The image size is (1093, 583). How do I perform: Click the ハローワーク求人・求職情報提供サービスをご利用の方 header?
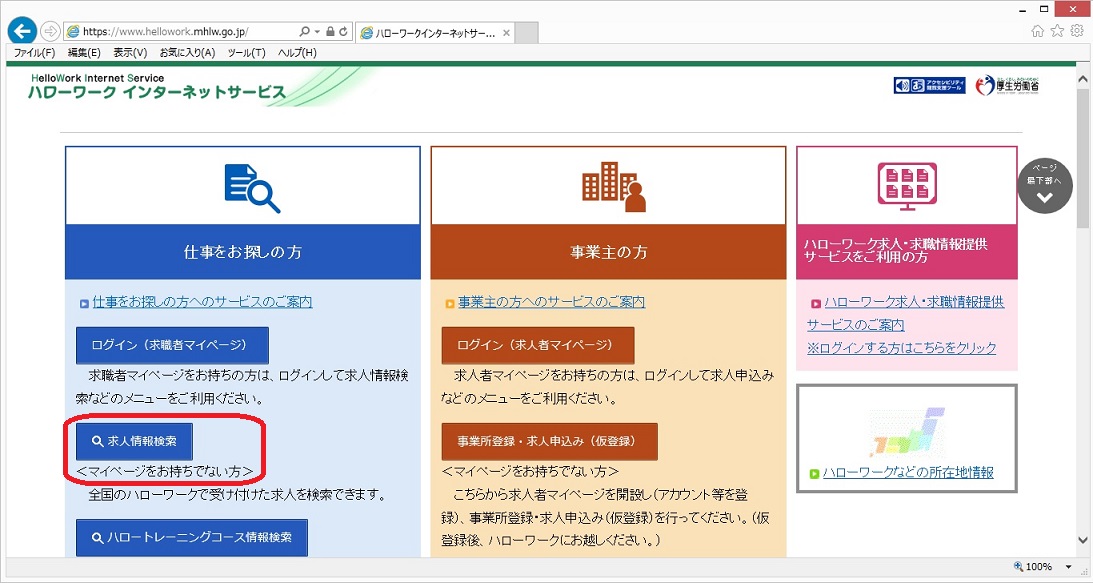pos(906,251)
